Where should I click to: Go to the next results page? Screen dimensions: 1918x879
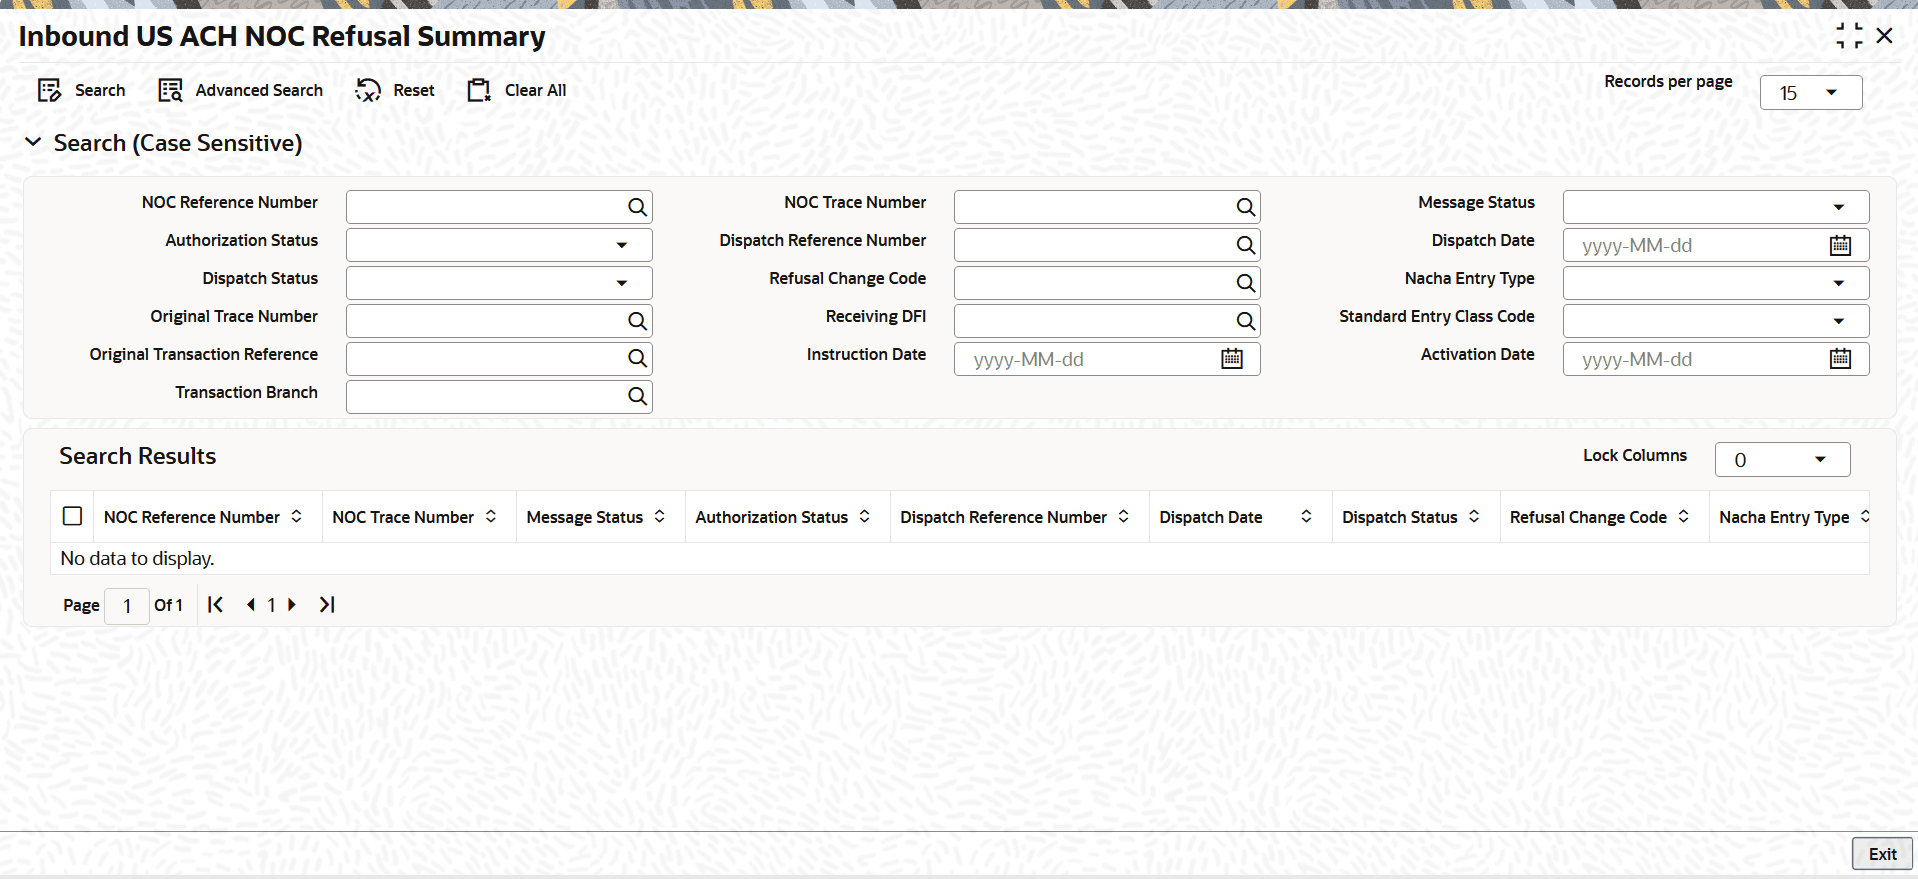(x=292, y=605)
